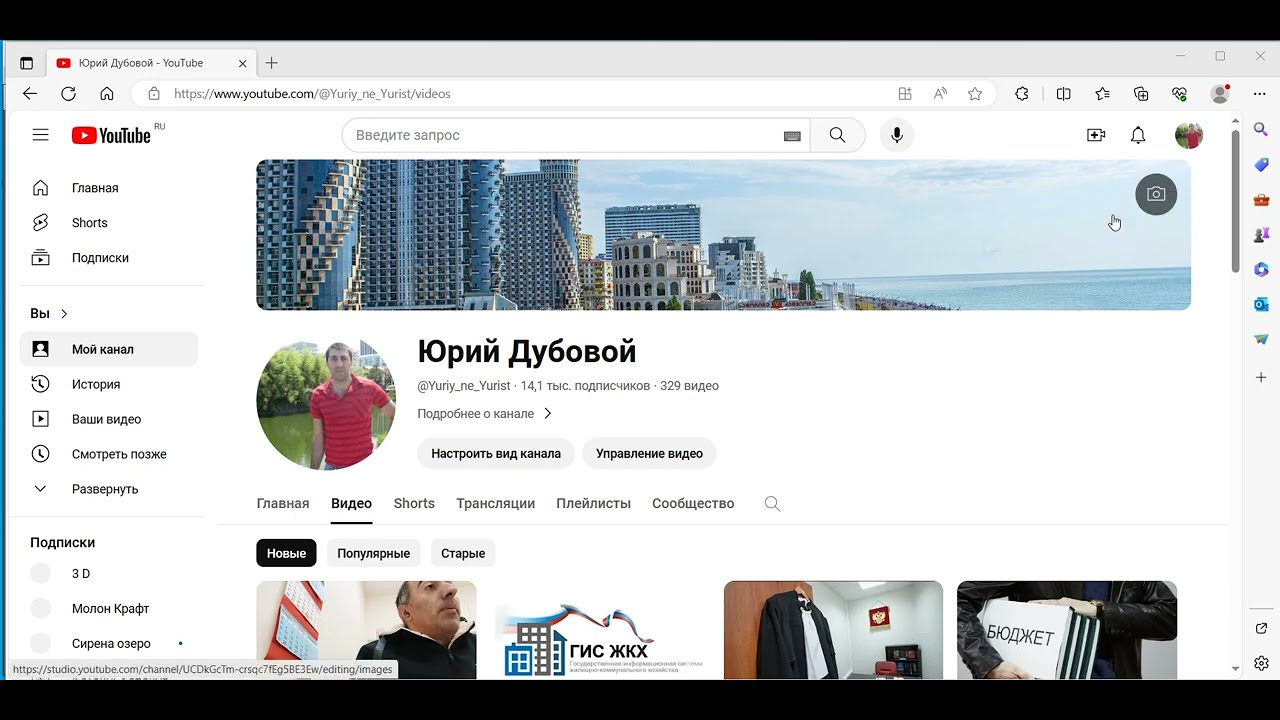Image resolution: width=1280 pixels, height=720 pixels.
Task: Open the 'БЮДЖЕТ' video thumbnail
Action: pos(1067,630)
